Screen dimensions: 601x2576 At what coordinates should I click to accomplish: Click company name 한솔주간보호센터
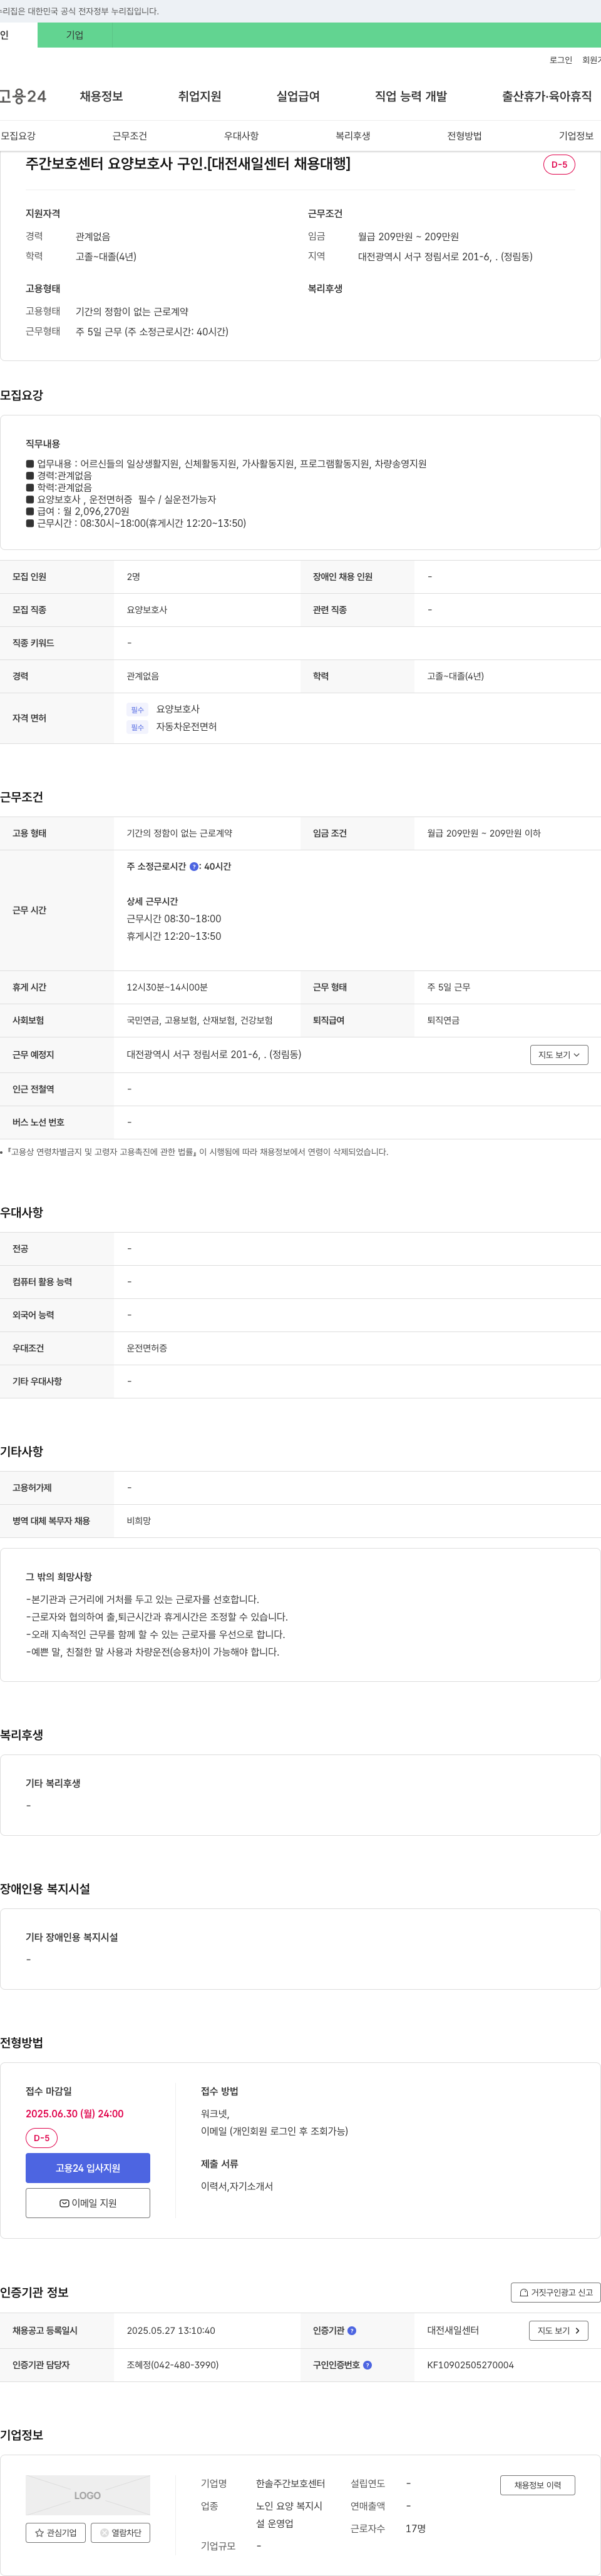pos(291,2483)
